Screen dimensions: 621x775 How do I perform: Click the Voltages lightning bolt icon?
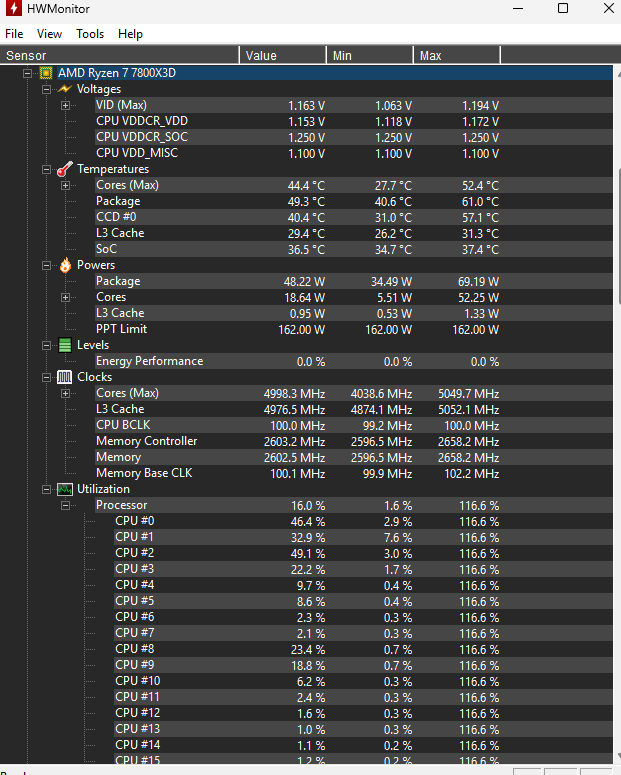pos(65,89)
